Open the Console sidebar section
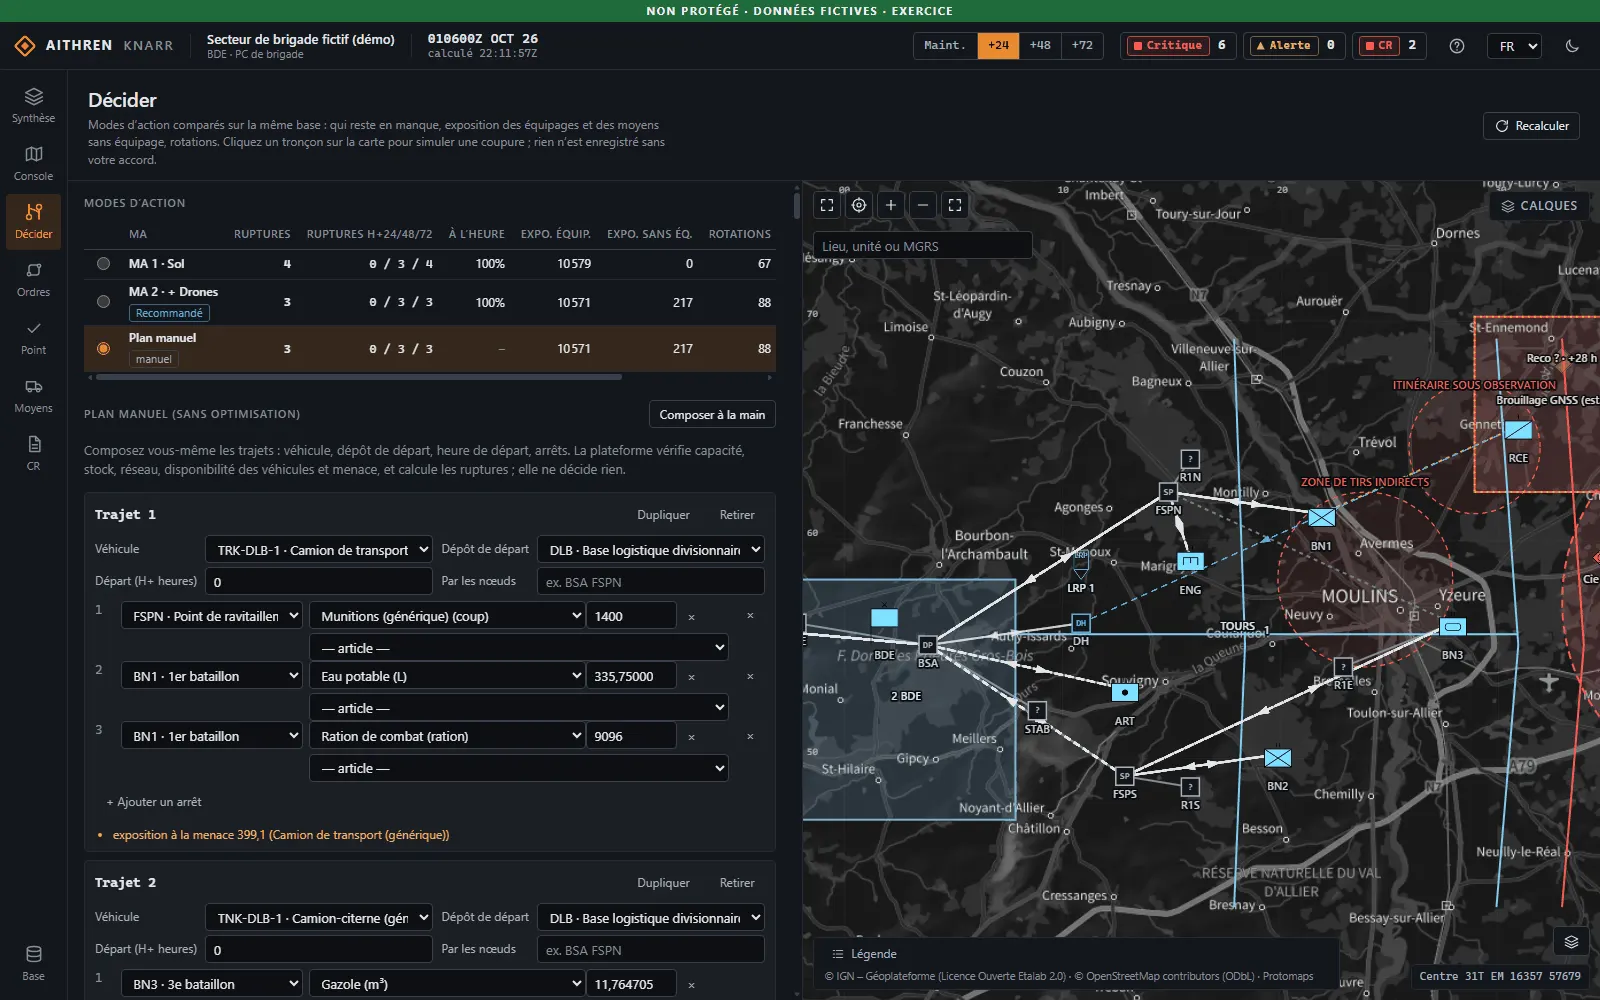Viewport: 1600px width, 1000px height. pos(33,163)
